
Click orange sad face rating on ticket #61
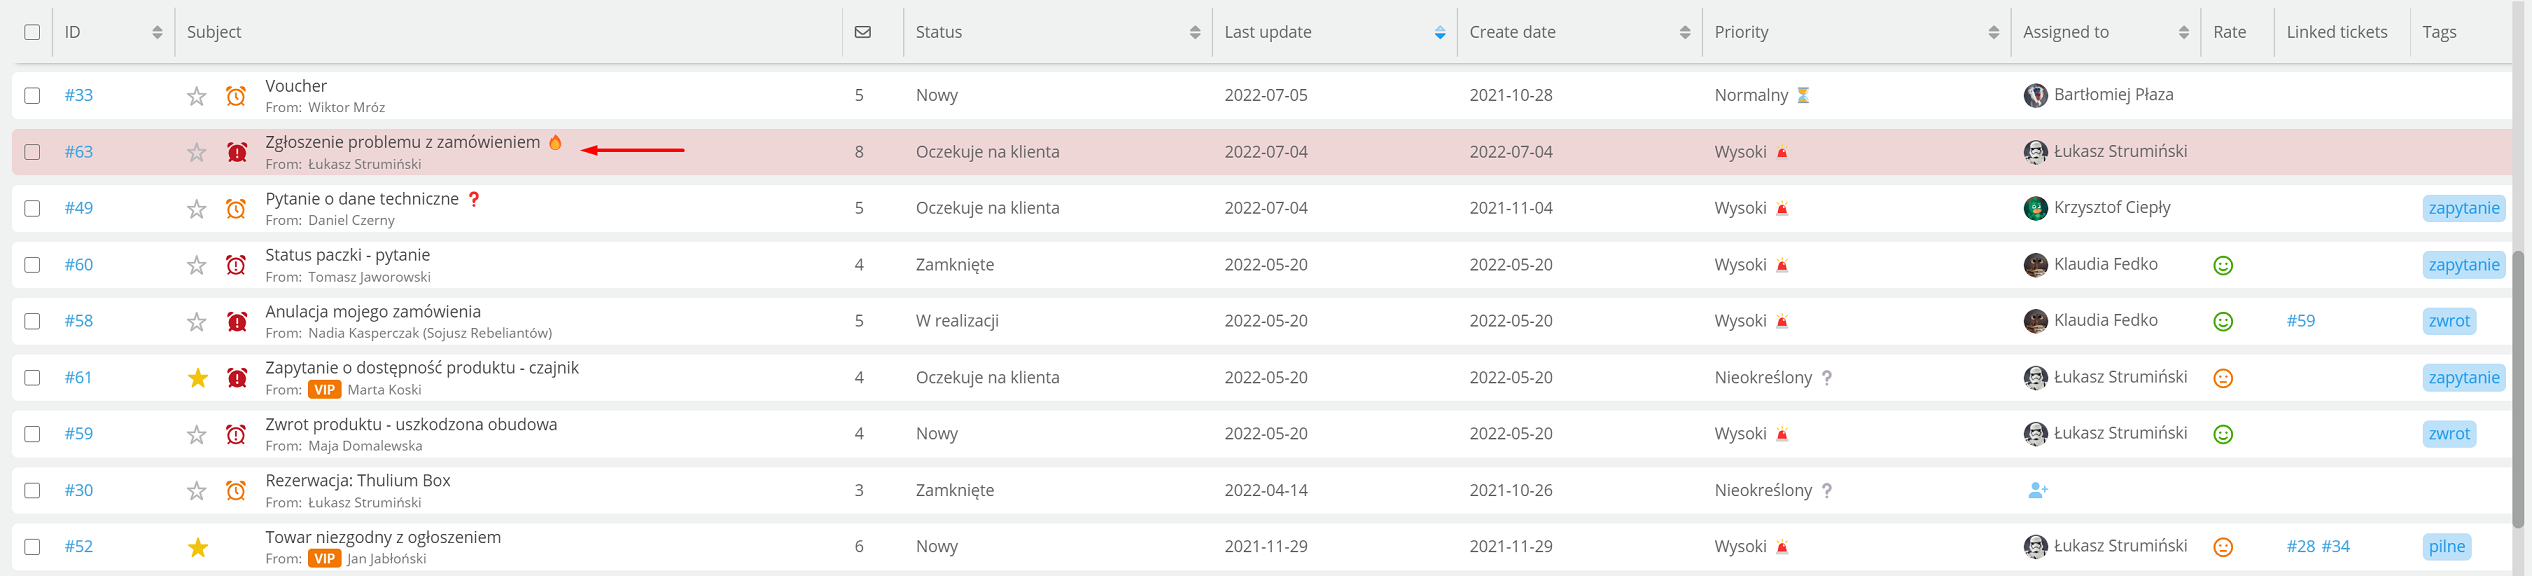[2223, 378]
